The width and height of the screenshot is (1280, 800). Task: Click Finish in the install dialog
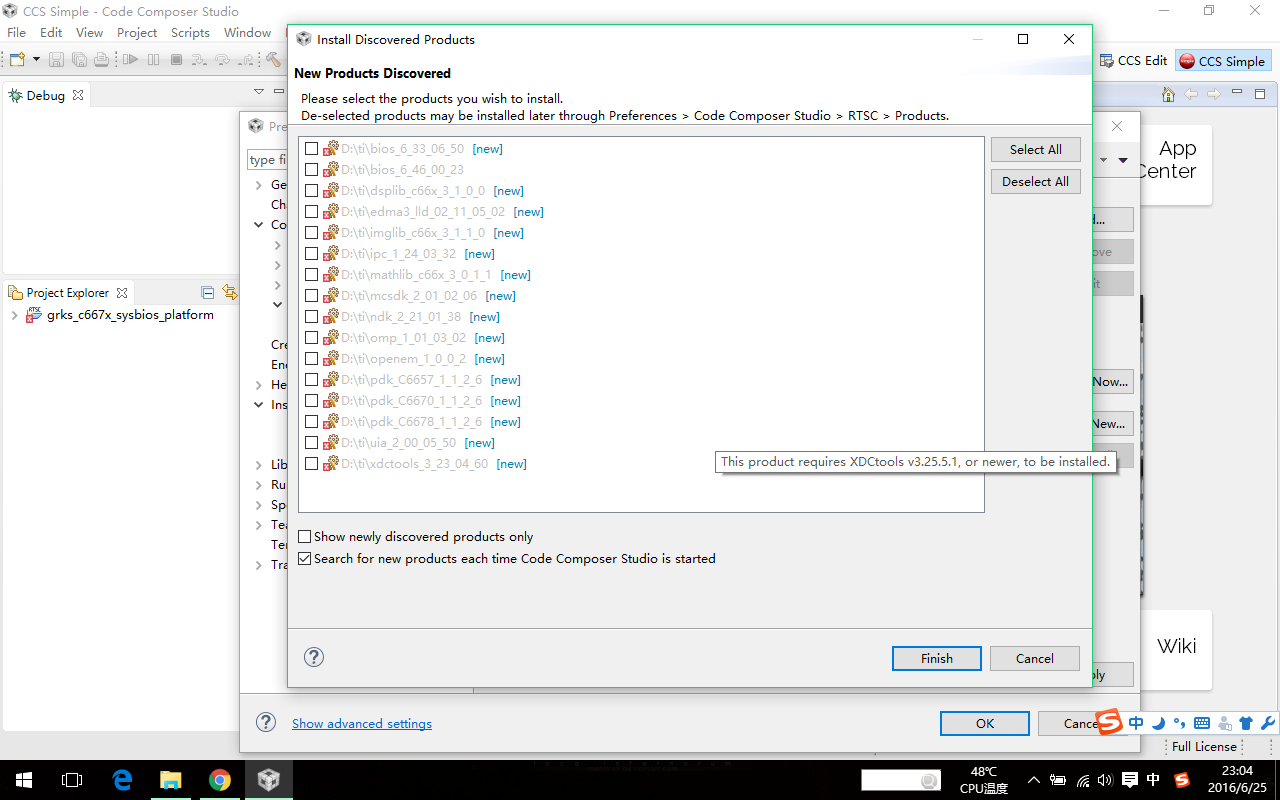click(937, 658)
